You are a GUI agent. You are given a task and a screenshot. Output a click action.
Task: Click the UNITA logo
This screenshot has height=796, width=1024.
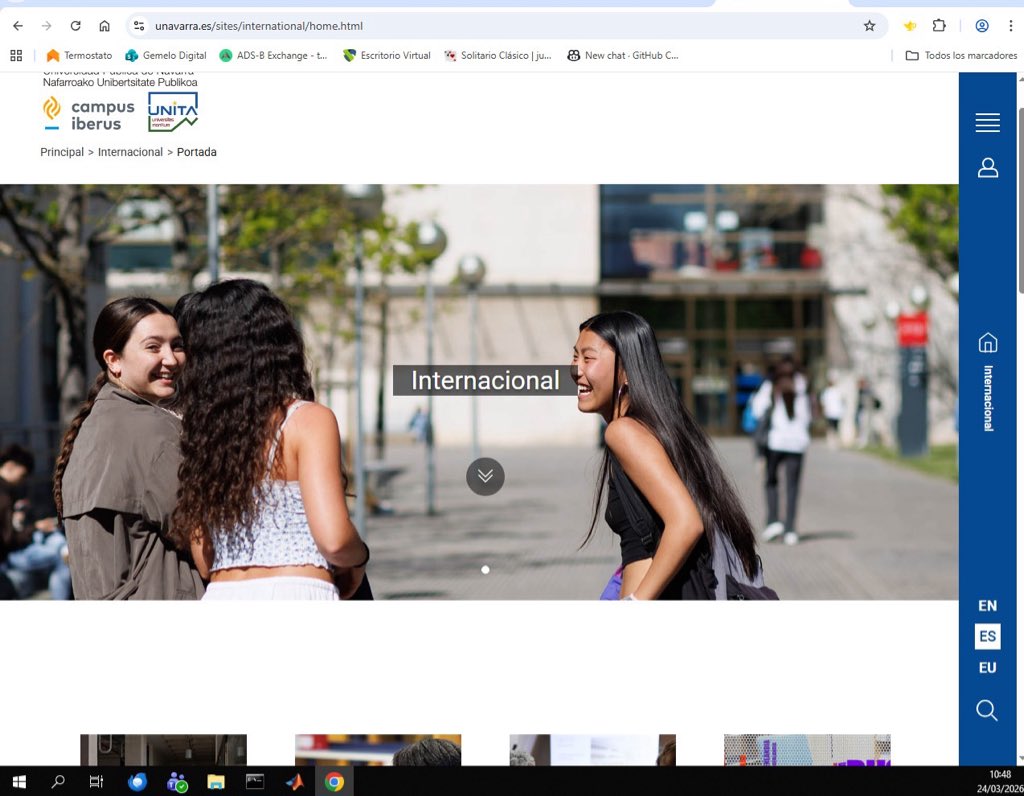[172, 112]
